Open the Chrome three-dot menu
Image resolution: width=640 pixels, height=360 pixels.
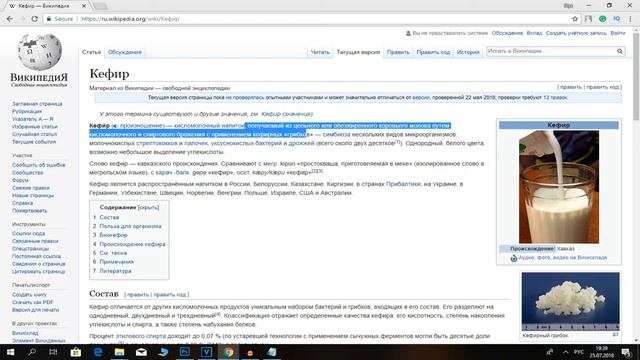tap(631, 19)
